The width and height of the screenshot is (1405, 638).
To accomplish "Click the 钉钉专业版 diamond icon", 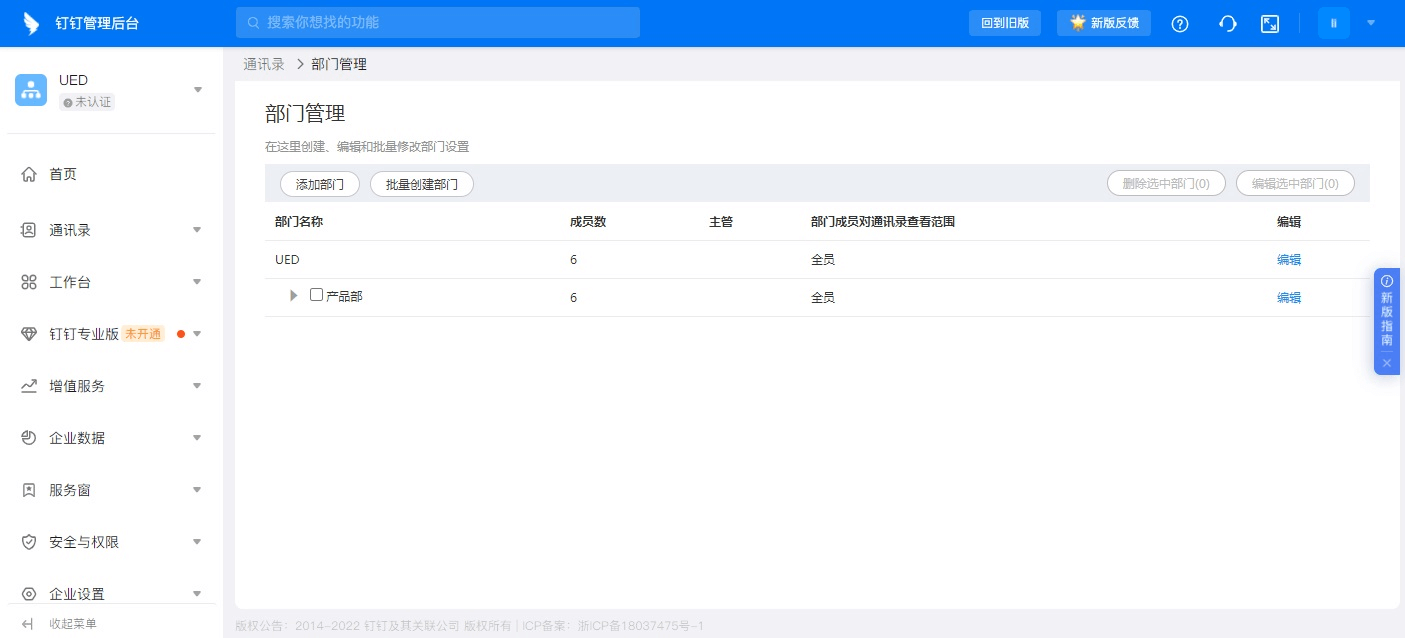I will (29, 334).
